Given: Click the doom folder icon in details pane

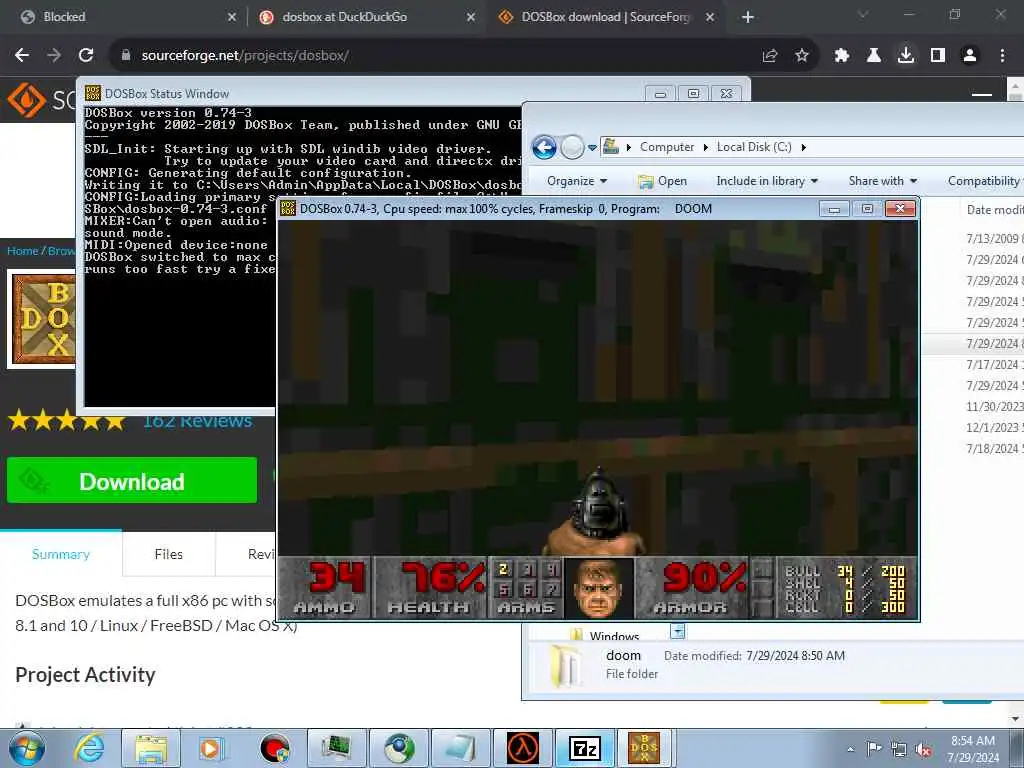Looking at the screenshot, I should [x=566, y=666].
